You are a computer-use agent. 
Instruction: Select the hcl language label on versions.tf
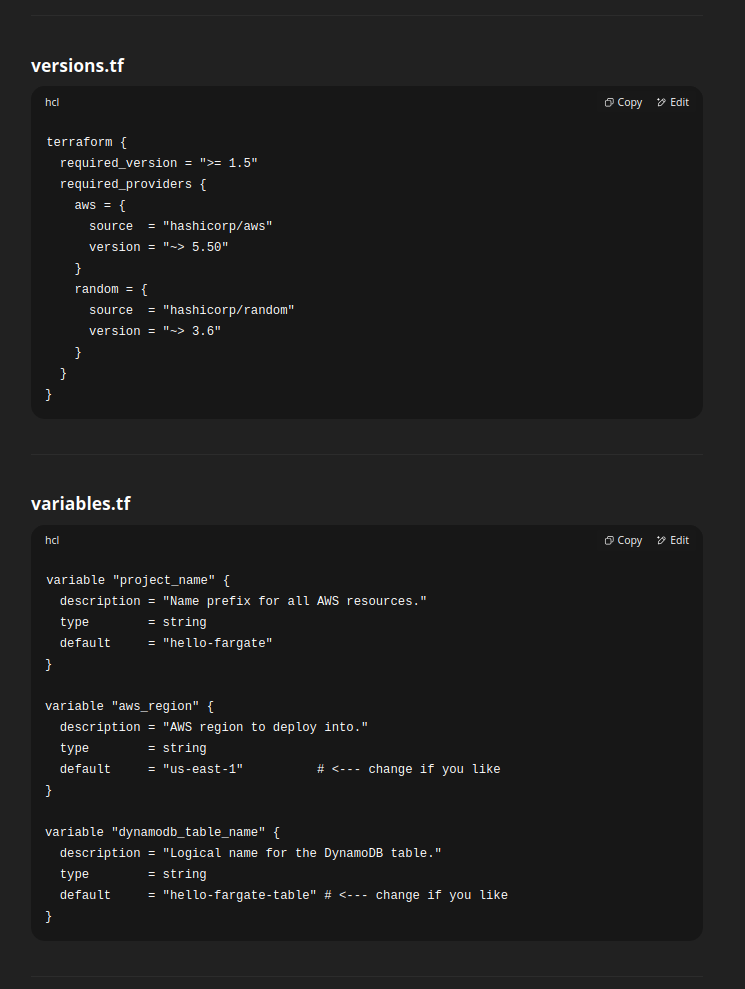[x=51, y=102]
